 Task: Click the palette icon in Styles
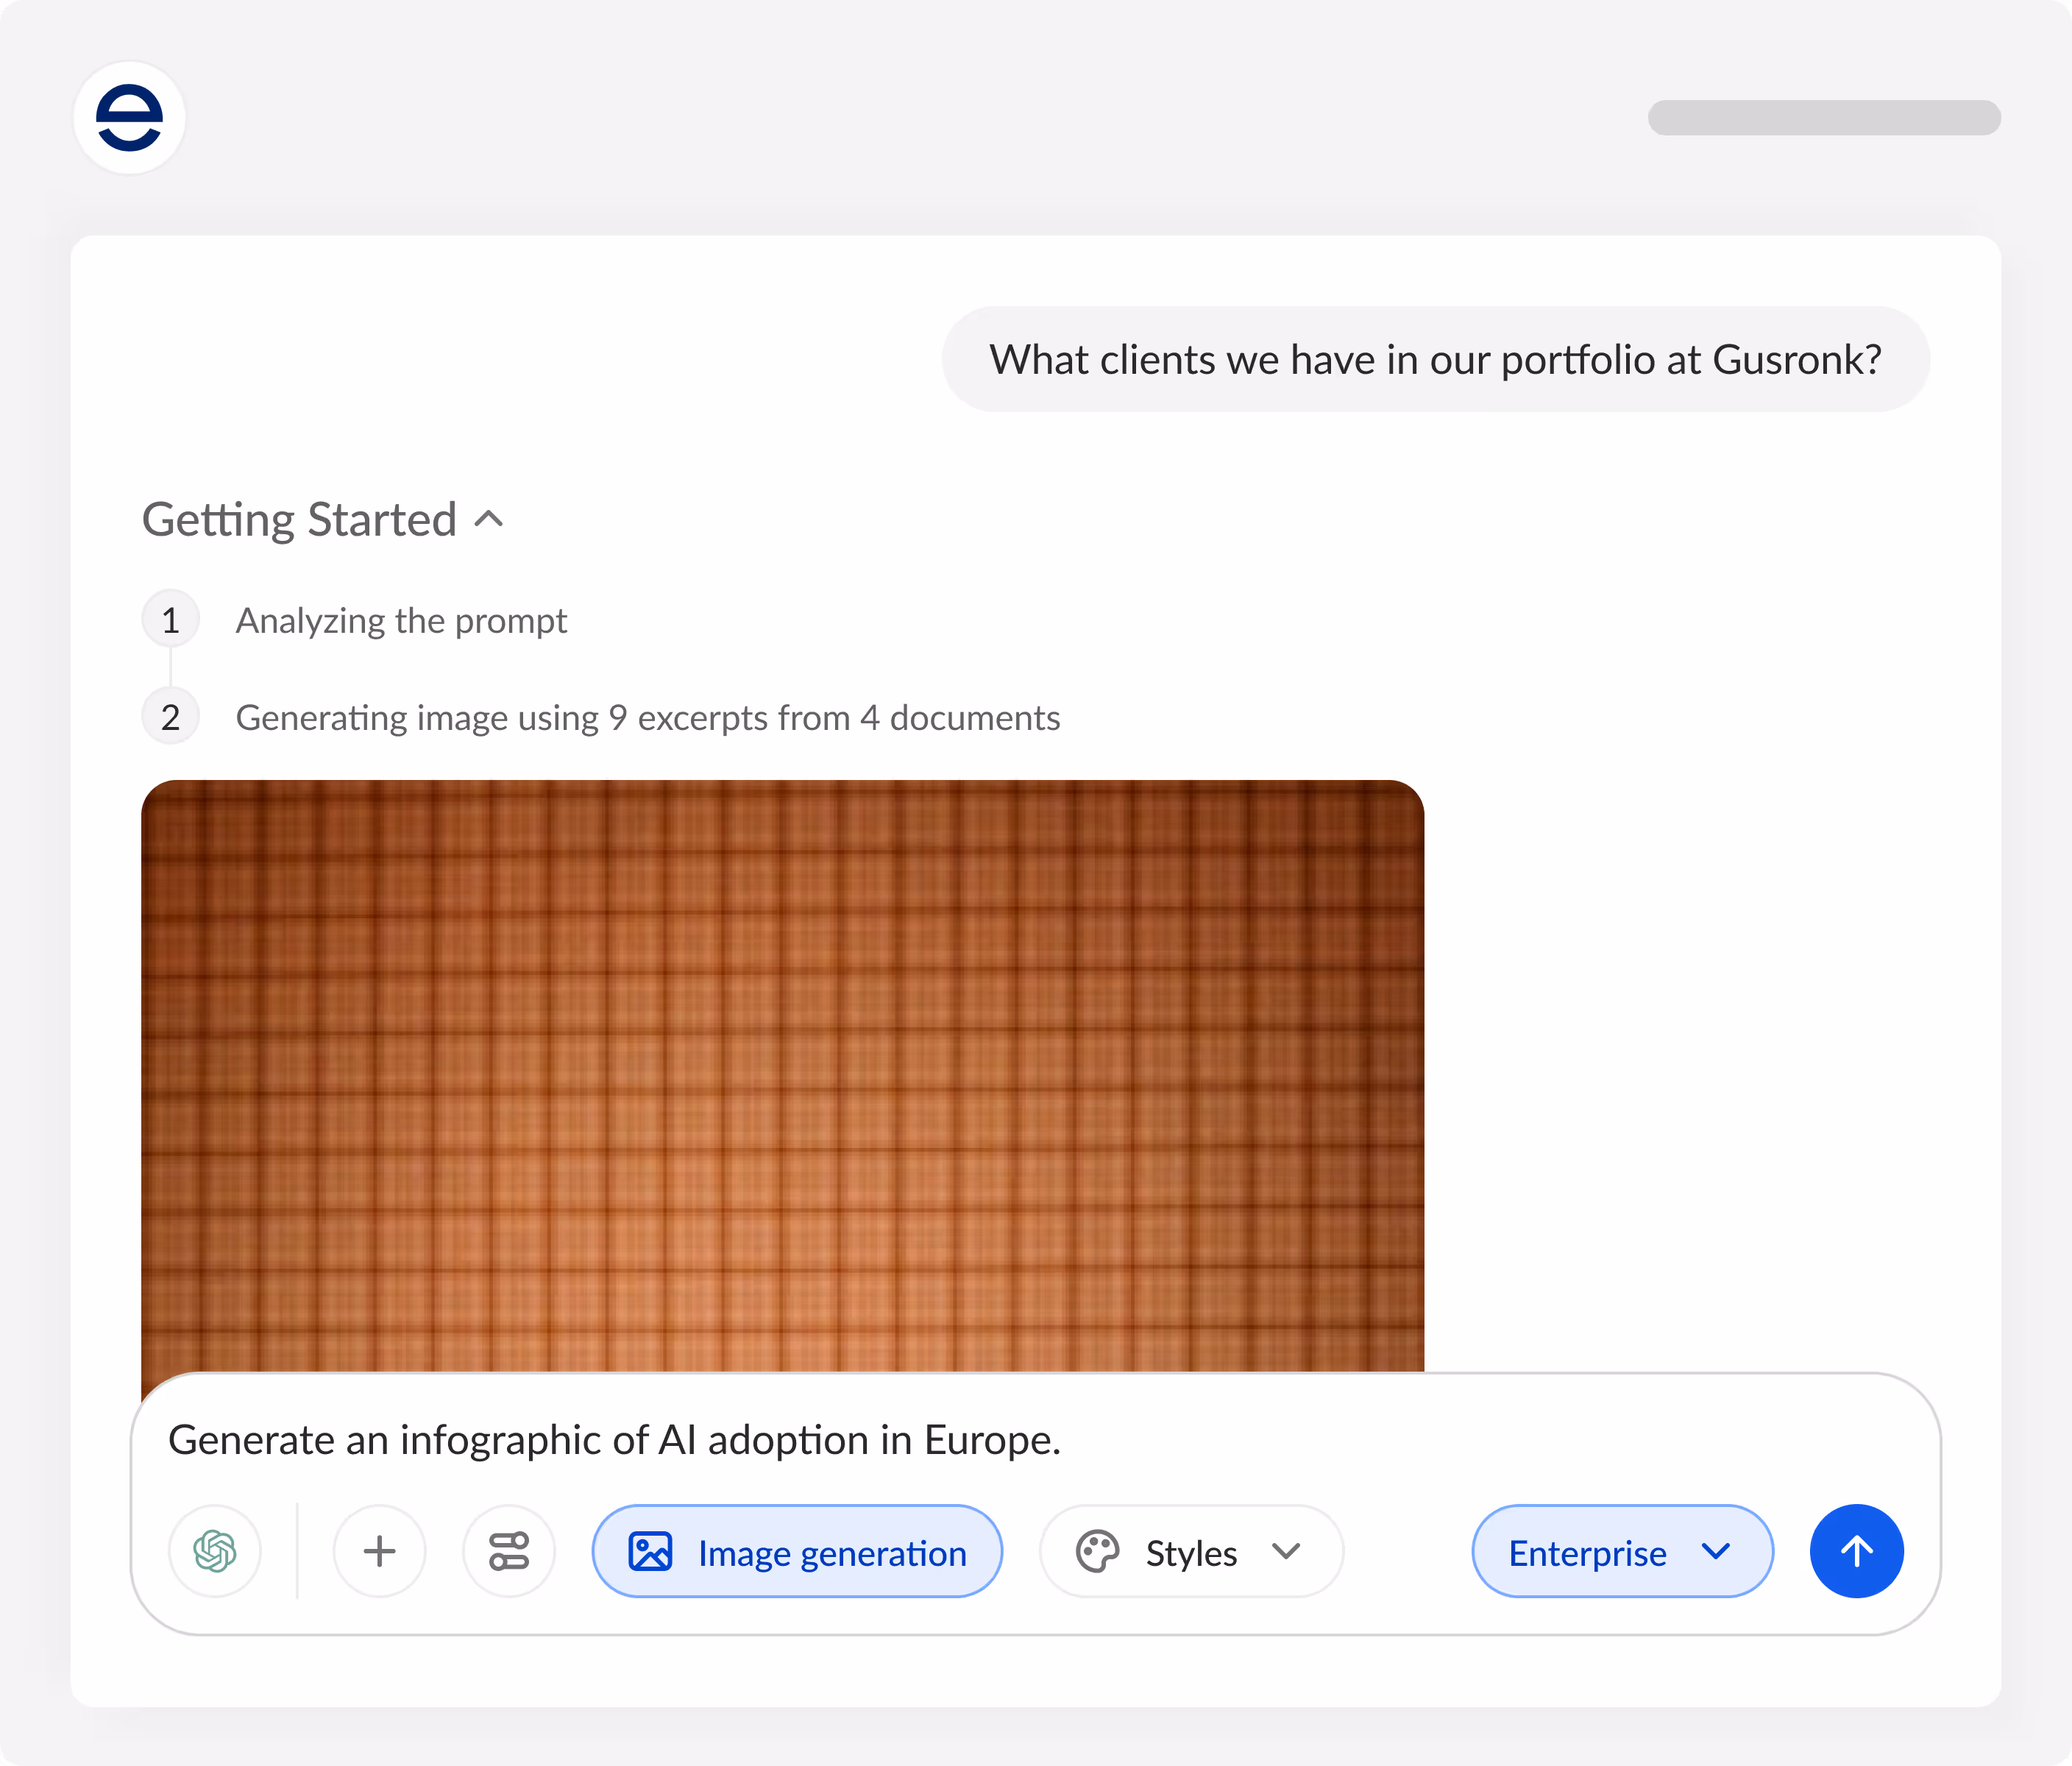click(x=1097, y=1552)
